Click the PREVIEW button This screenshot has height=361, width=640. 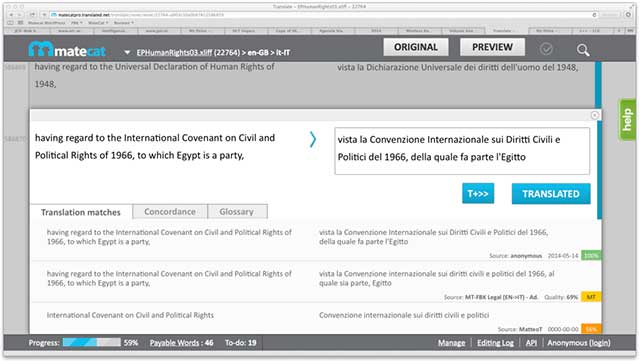pyautogui.click(x=492, y=47)
